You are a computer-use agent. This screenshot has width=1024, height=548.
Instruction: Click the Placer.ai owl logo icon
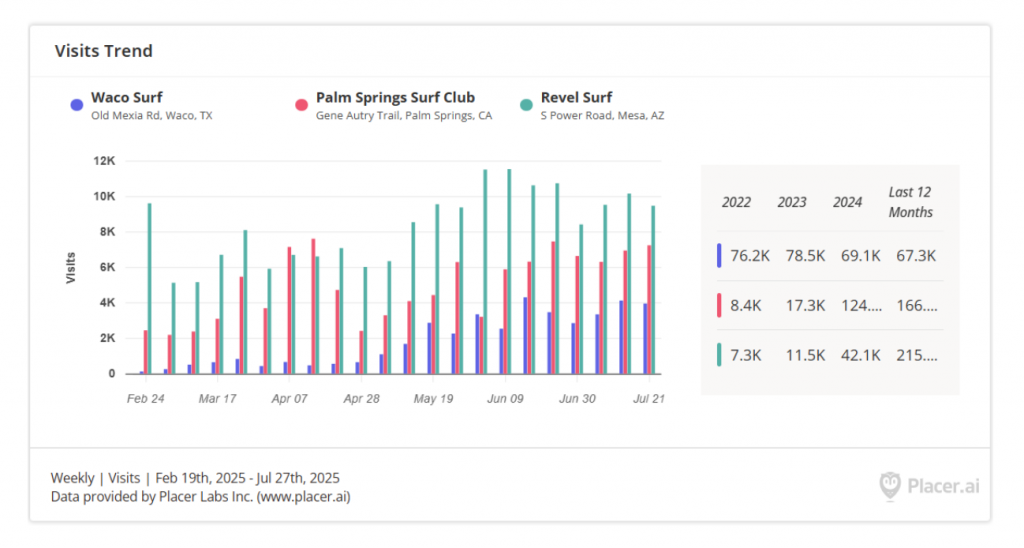tap(890, 486)
